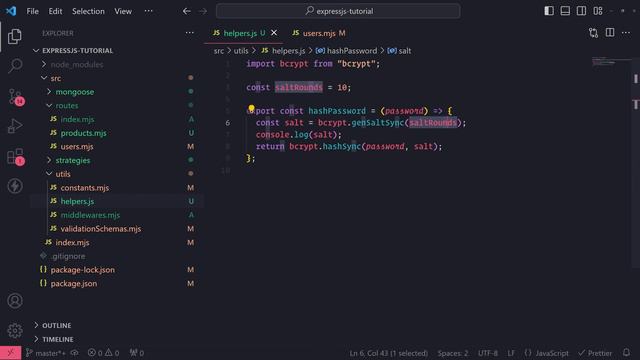Screen dimensions: 640x360
Task: Switch to the users.mjs editor tab
Action: (x=319, y=33)
